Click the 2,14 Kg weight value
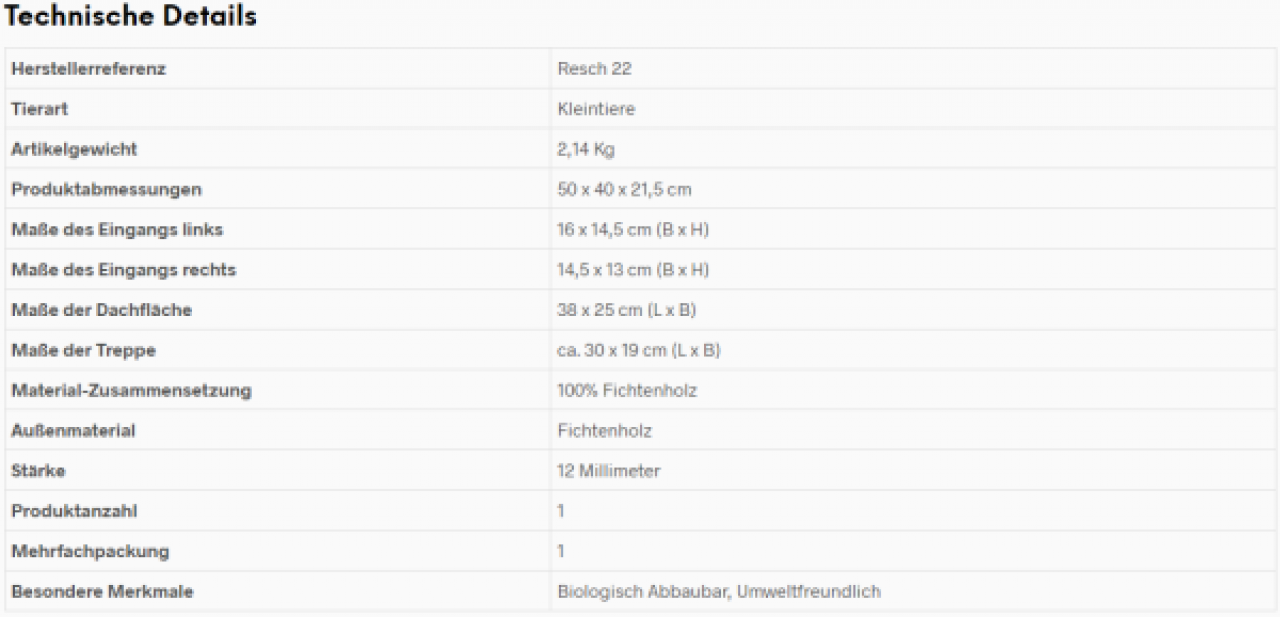 tap(586, 149)
